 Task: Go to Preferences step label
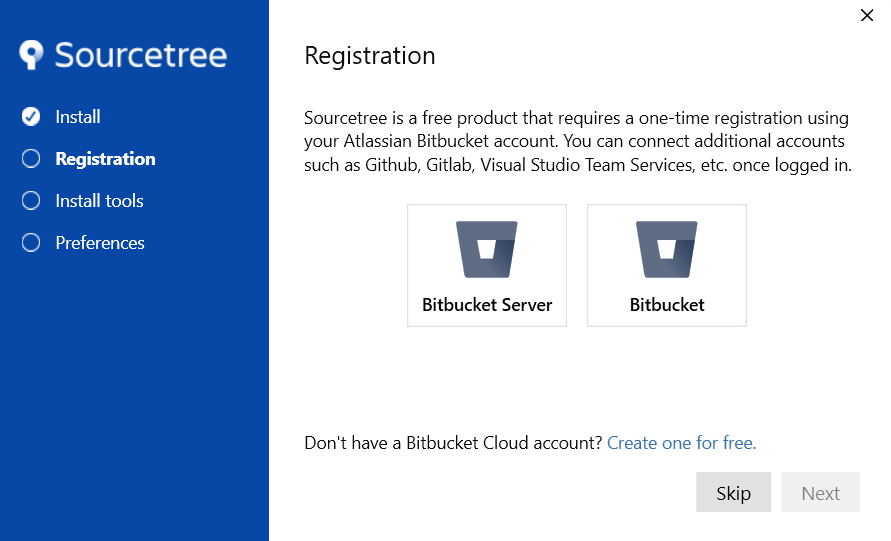coord(100,243)
